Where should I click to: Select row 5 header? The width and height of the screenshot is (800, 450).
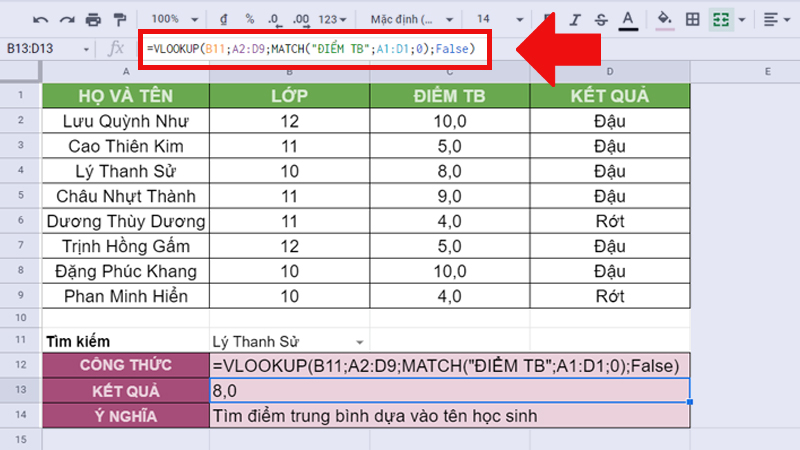point(20,195)
